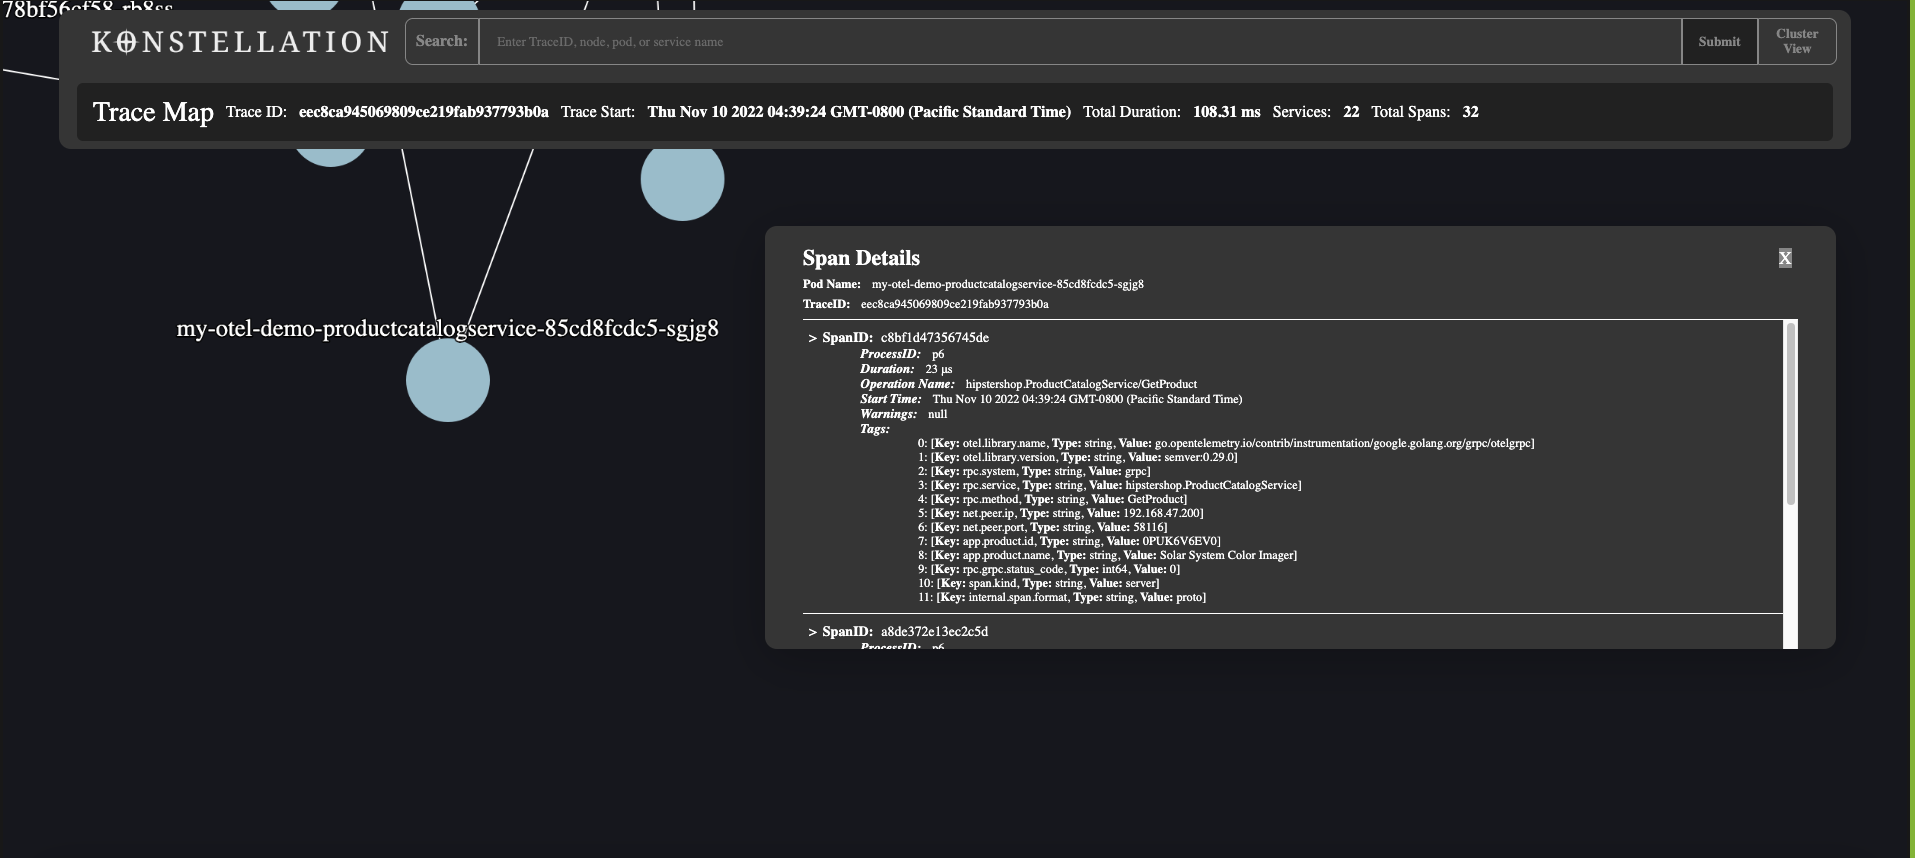Click the span Start Time value

point(1087,399)
